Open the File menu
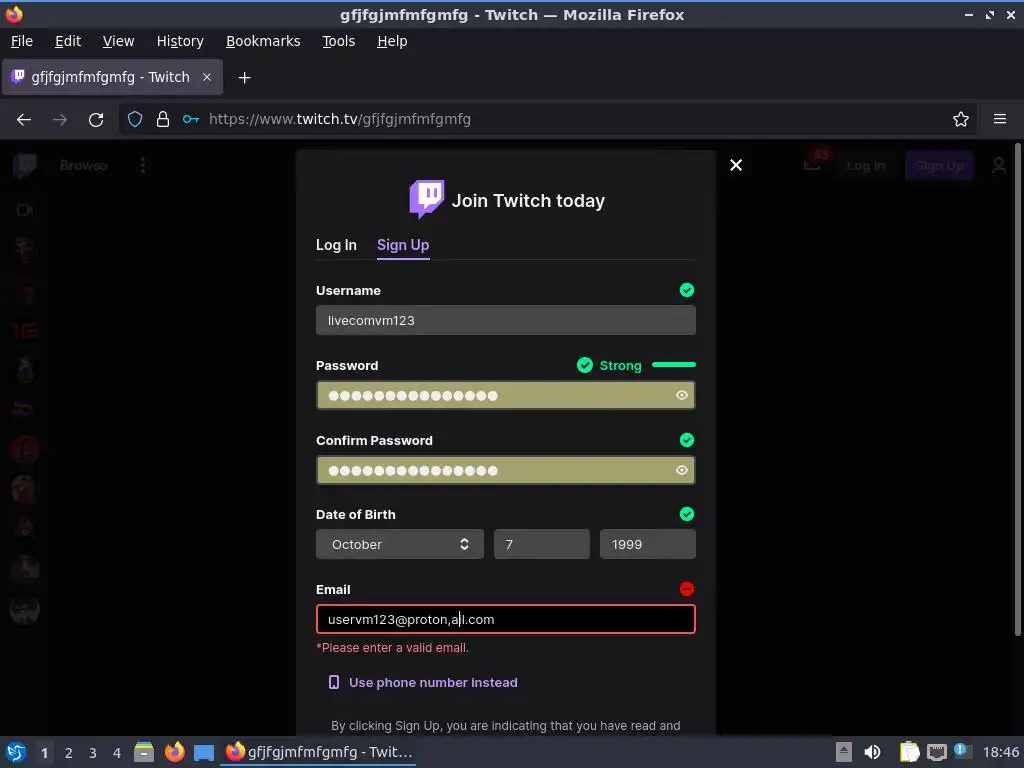 (x=22, y=41)
